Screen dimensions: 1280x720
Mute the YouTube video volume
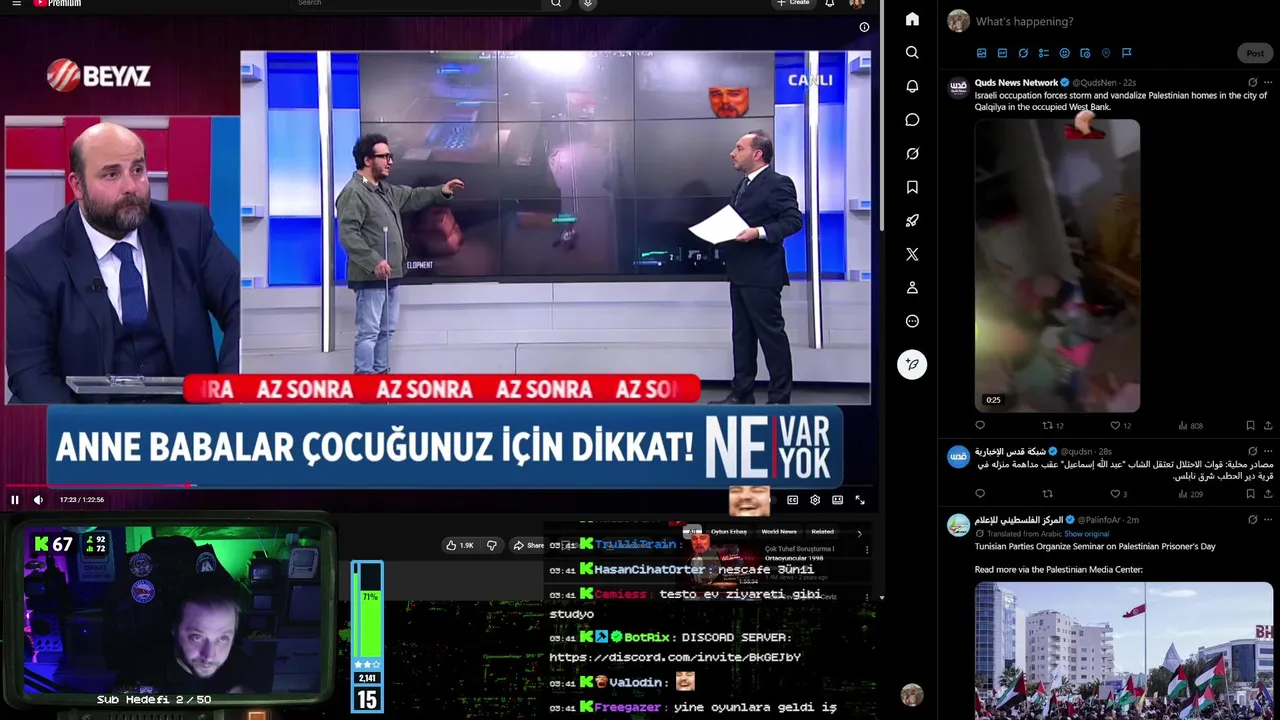pyautogui.click(x=38, y=500)
